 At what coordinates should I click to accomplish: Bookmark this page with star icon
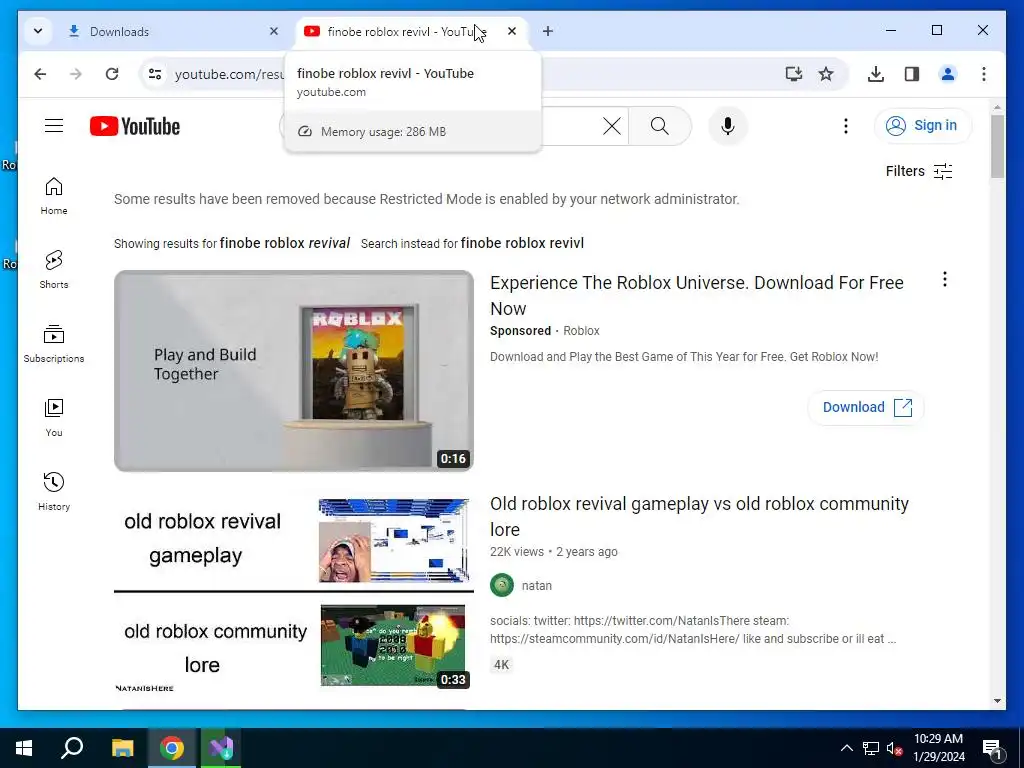[826, 74]
